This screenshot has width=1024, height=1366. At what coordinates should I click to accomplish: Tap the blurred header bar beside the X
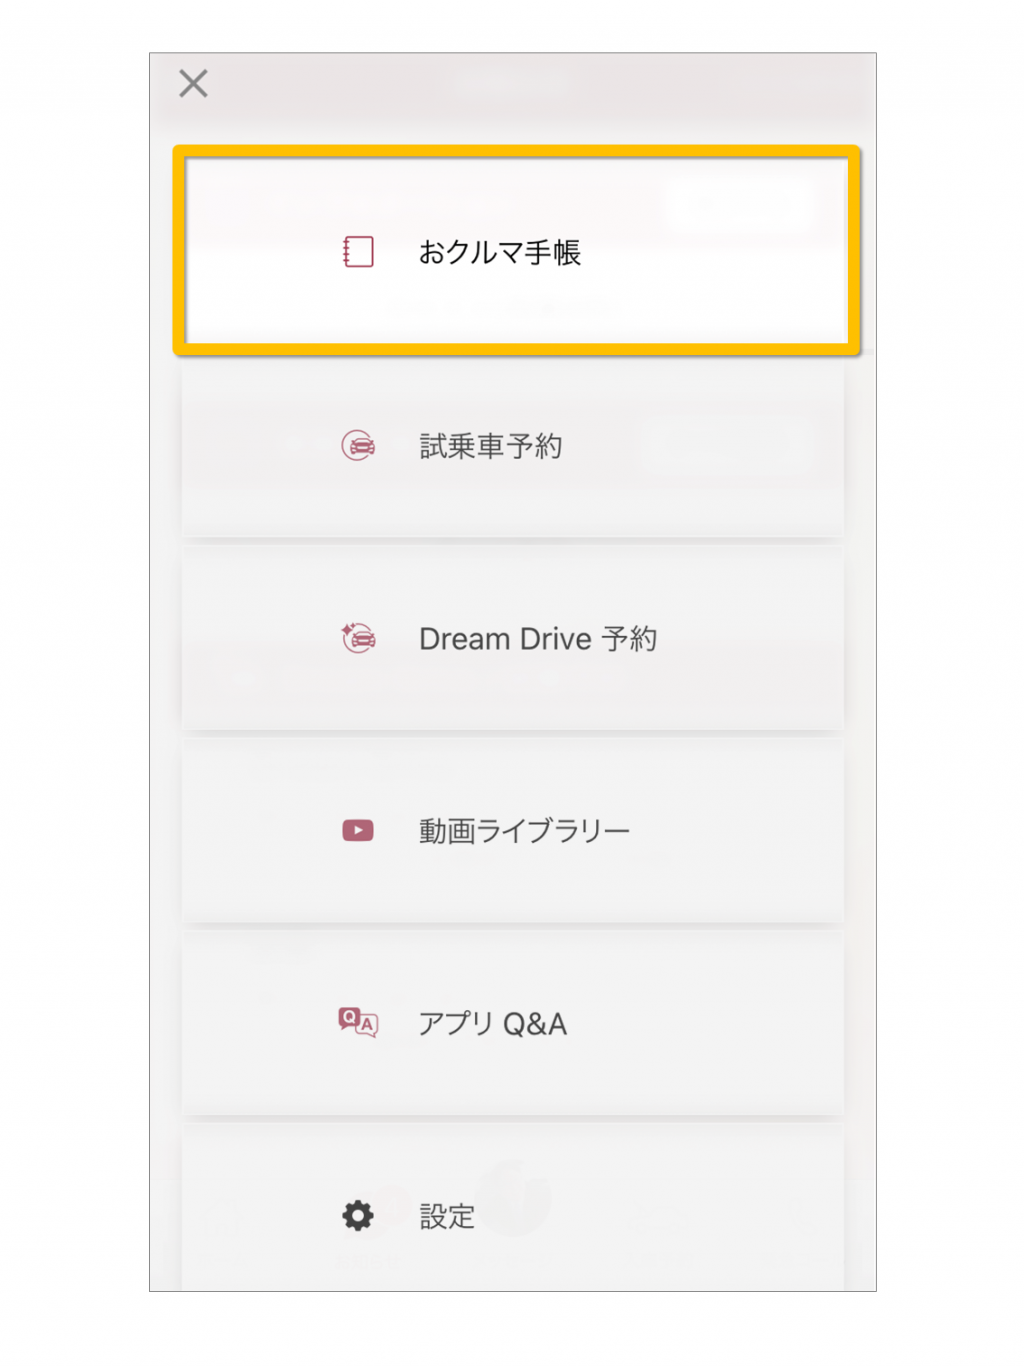point(540,84)
